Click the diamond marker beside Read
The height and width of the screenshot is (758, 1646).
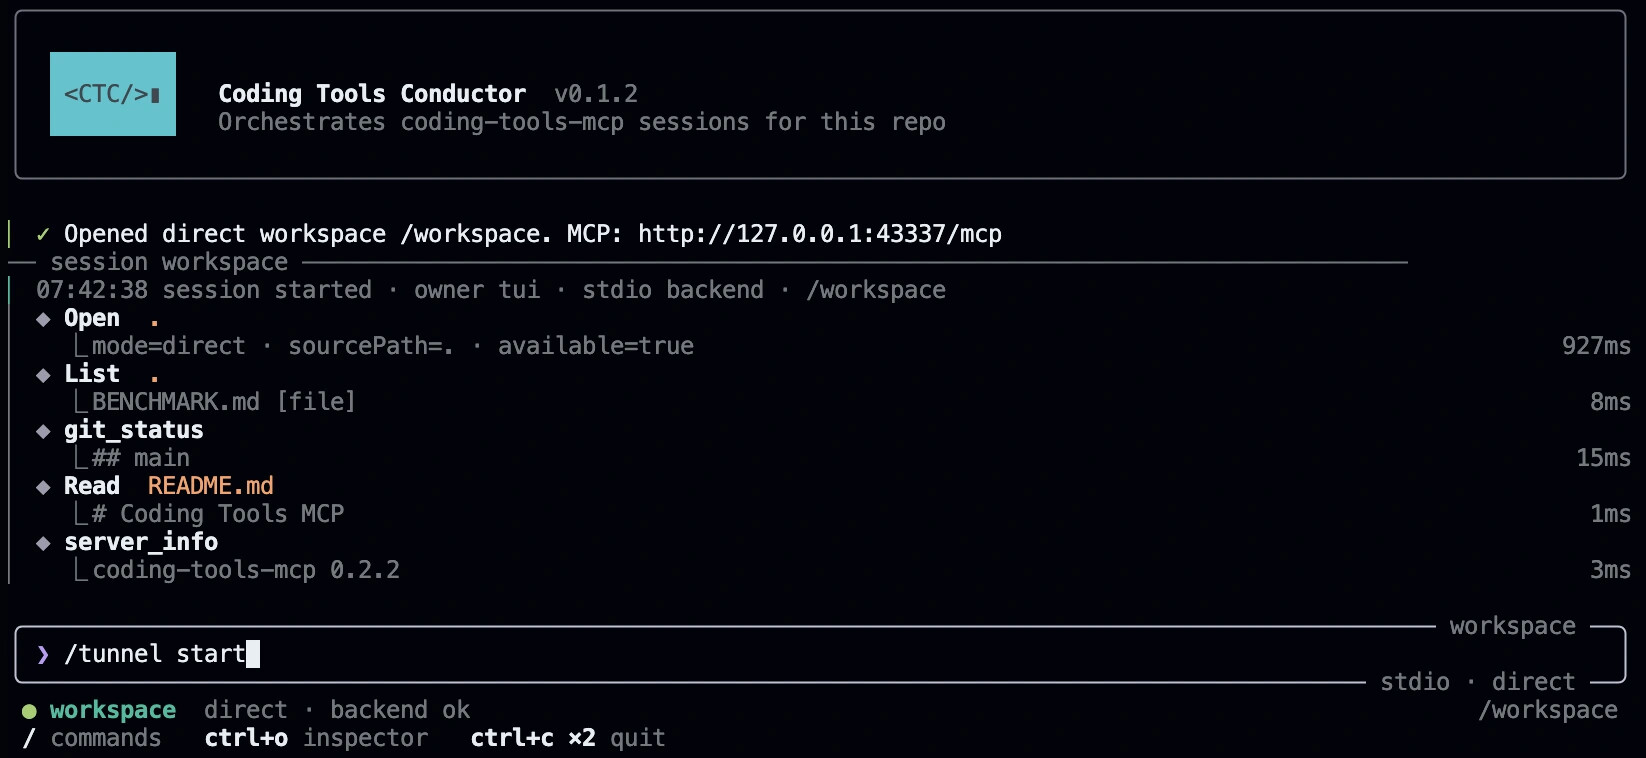[x=43, y=487]
